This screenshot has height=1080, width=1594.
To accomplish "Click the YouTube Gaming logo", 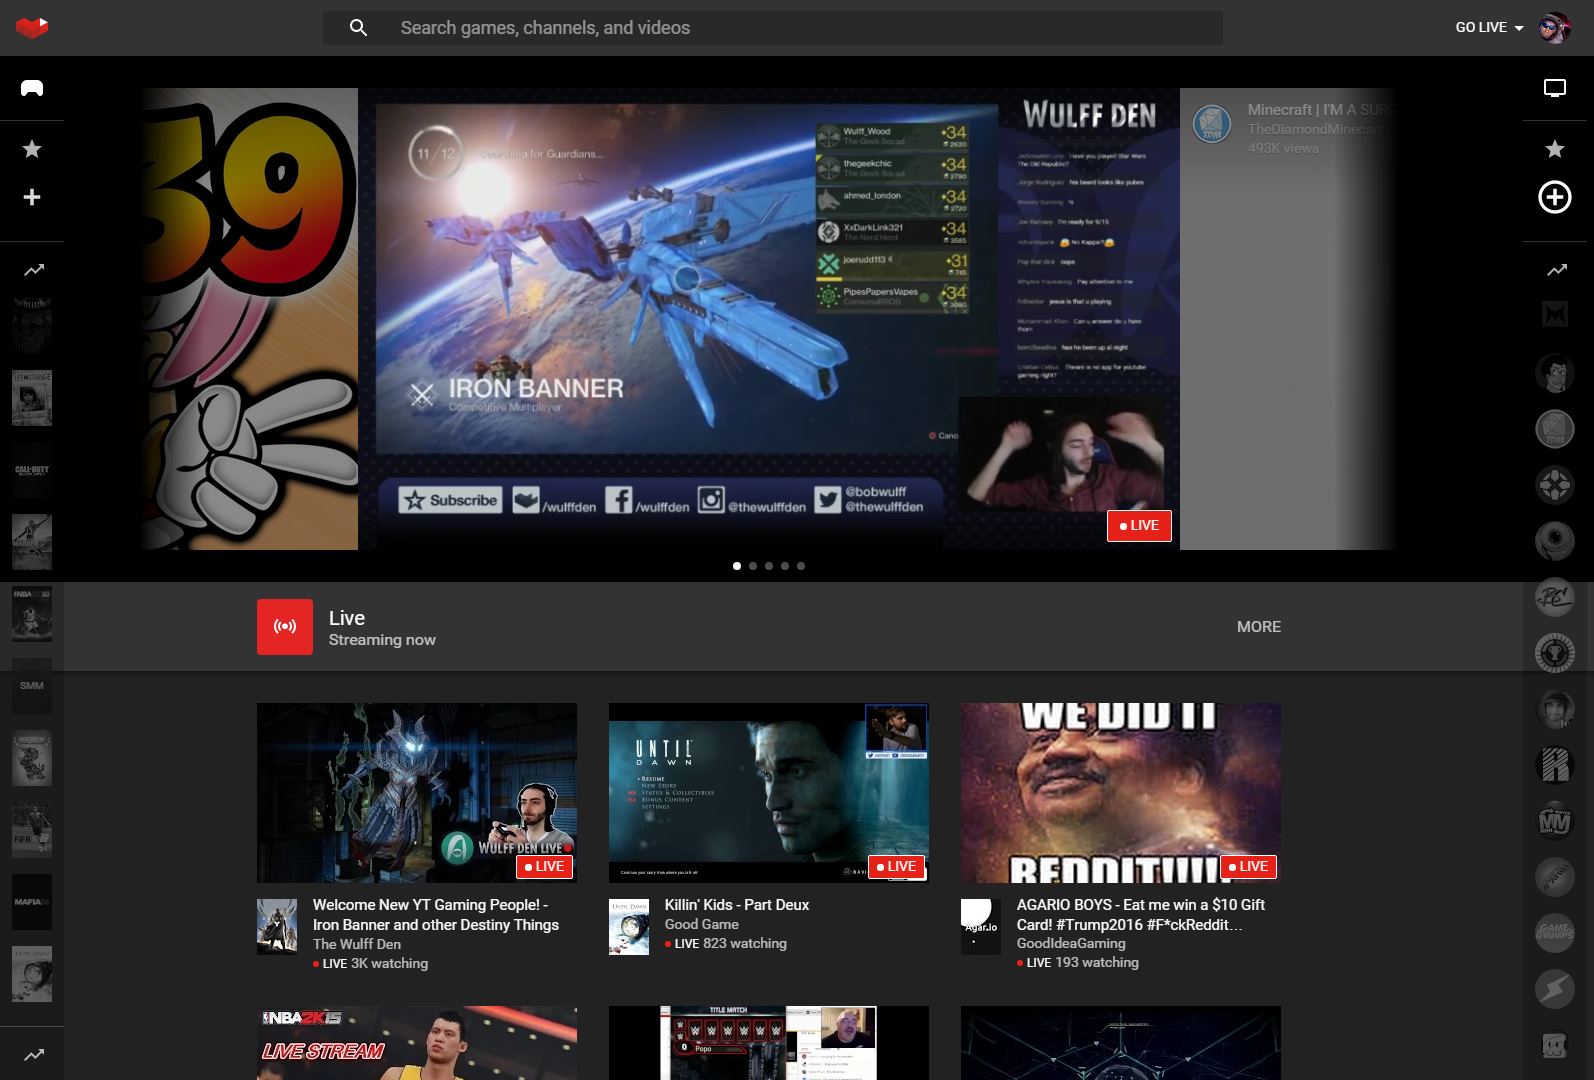I will pyautogui.click(x=32, y=28).
